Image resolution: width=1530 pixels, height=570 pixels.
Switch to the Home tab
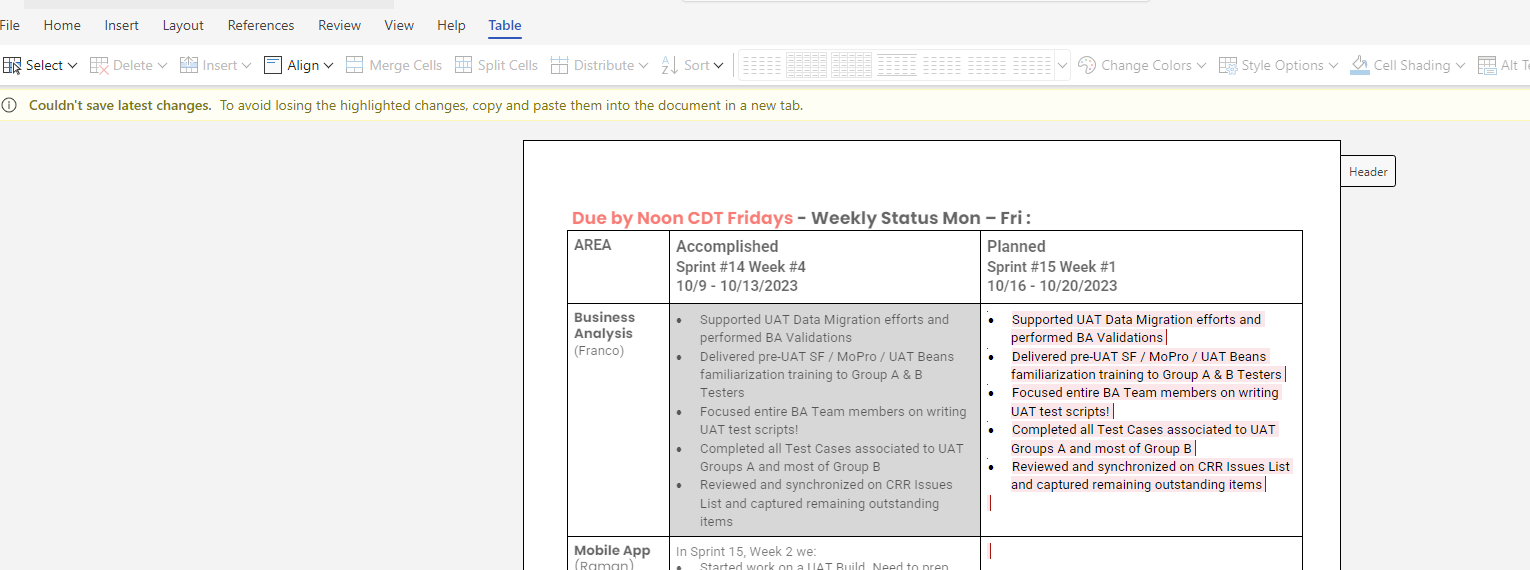pyautogui.click(x=62, y=25)
